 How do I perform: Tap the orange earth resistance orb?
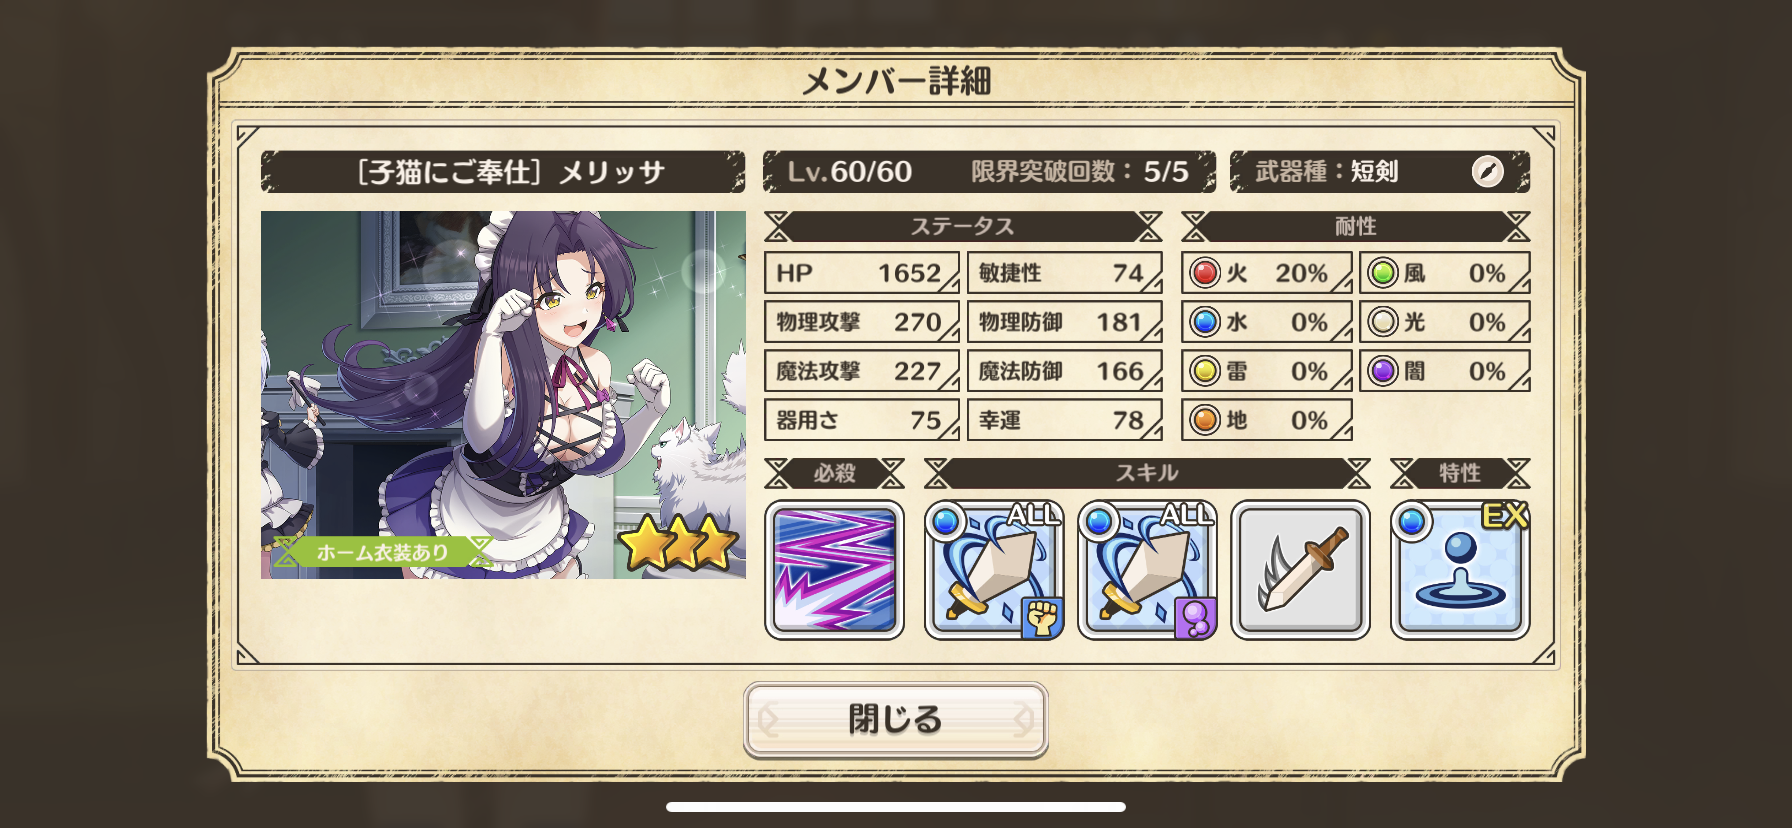click(x=1206, y=420)
